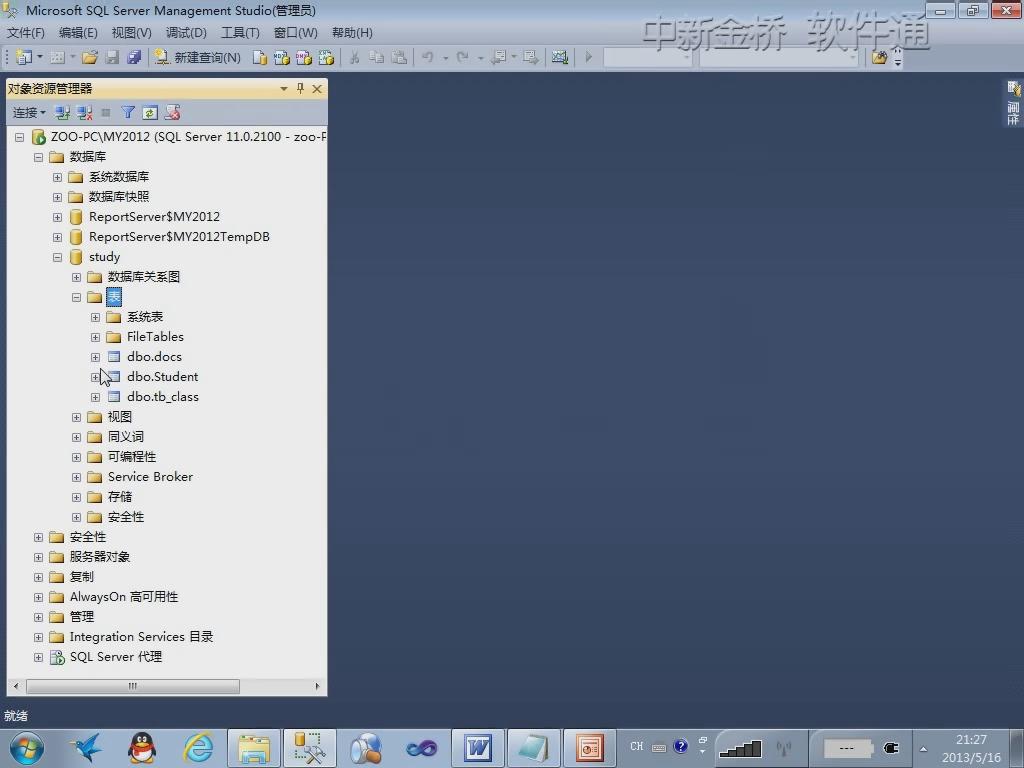
Task: Open the 调试(D) menu
Action: [186, 33]
